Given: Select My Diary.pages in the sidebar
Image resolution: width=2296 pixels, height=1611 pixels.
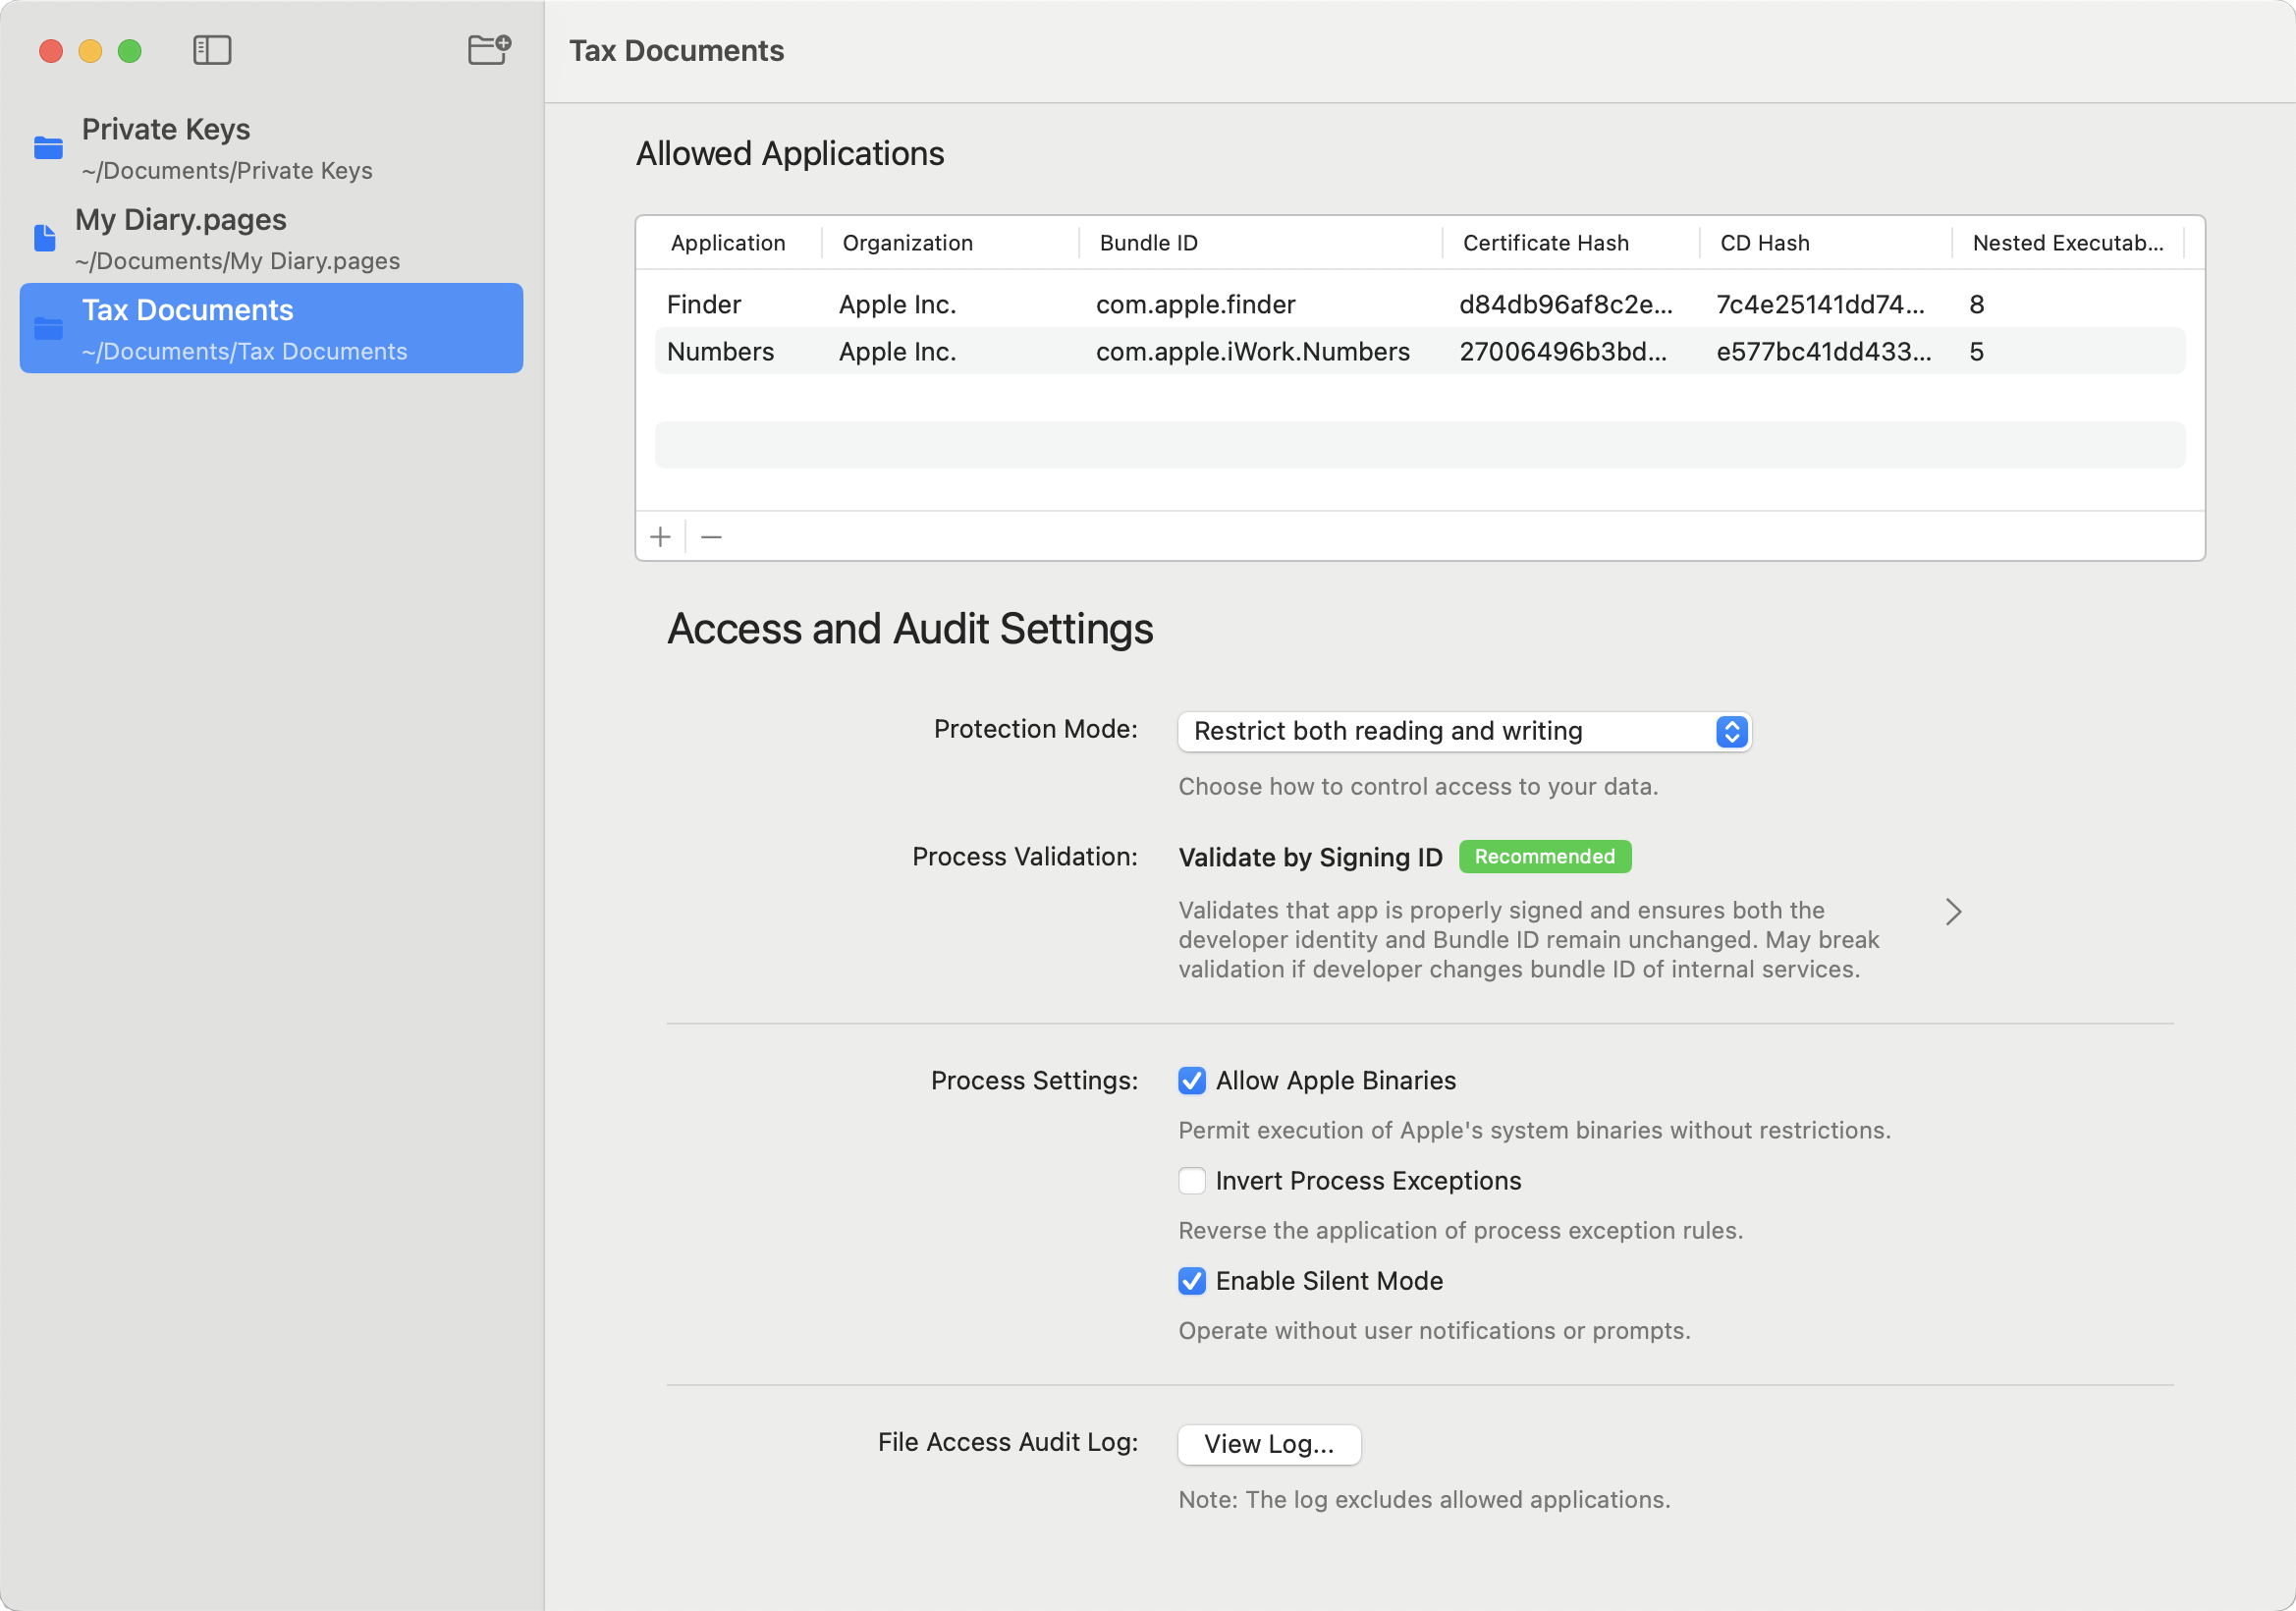Looking at the screenshot, I should pyautogui.click(x=271, y=238).
